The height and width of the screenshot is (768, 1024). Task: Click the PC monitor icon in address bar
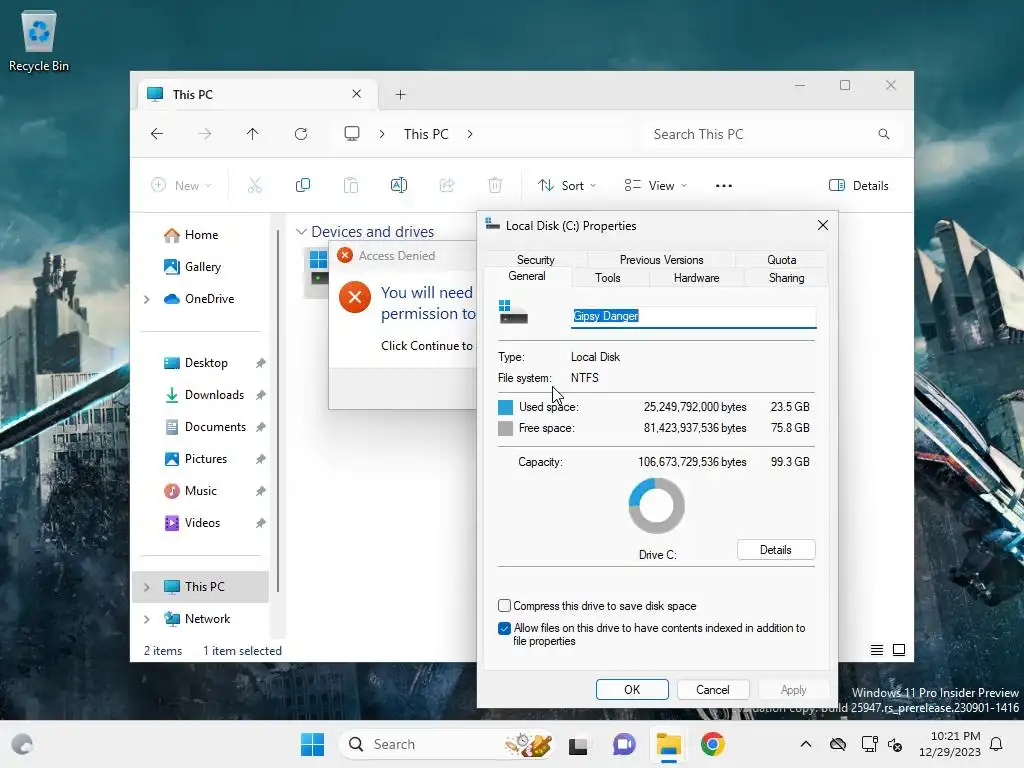[x=352, y=134]
